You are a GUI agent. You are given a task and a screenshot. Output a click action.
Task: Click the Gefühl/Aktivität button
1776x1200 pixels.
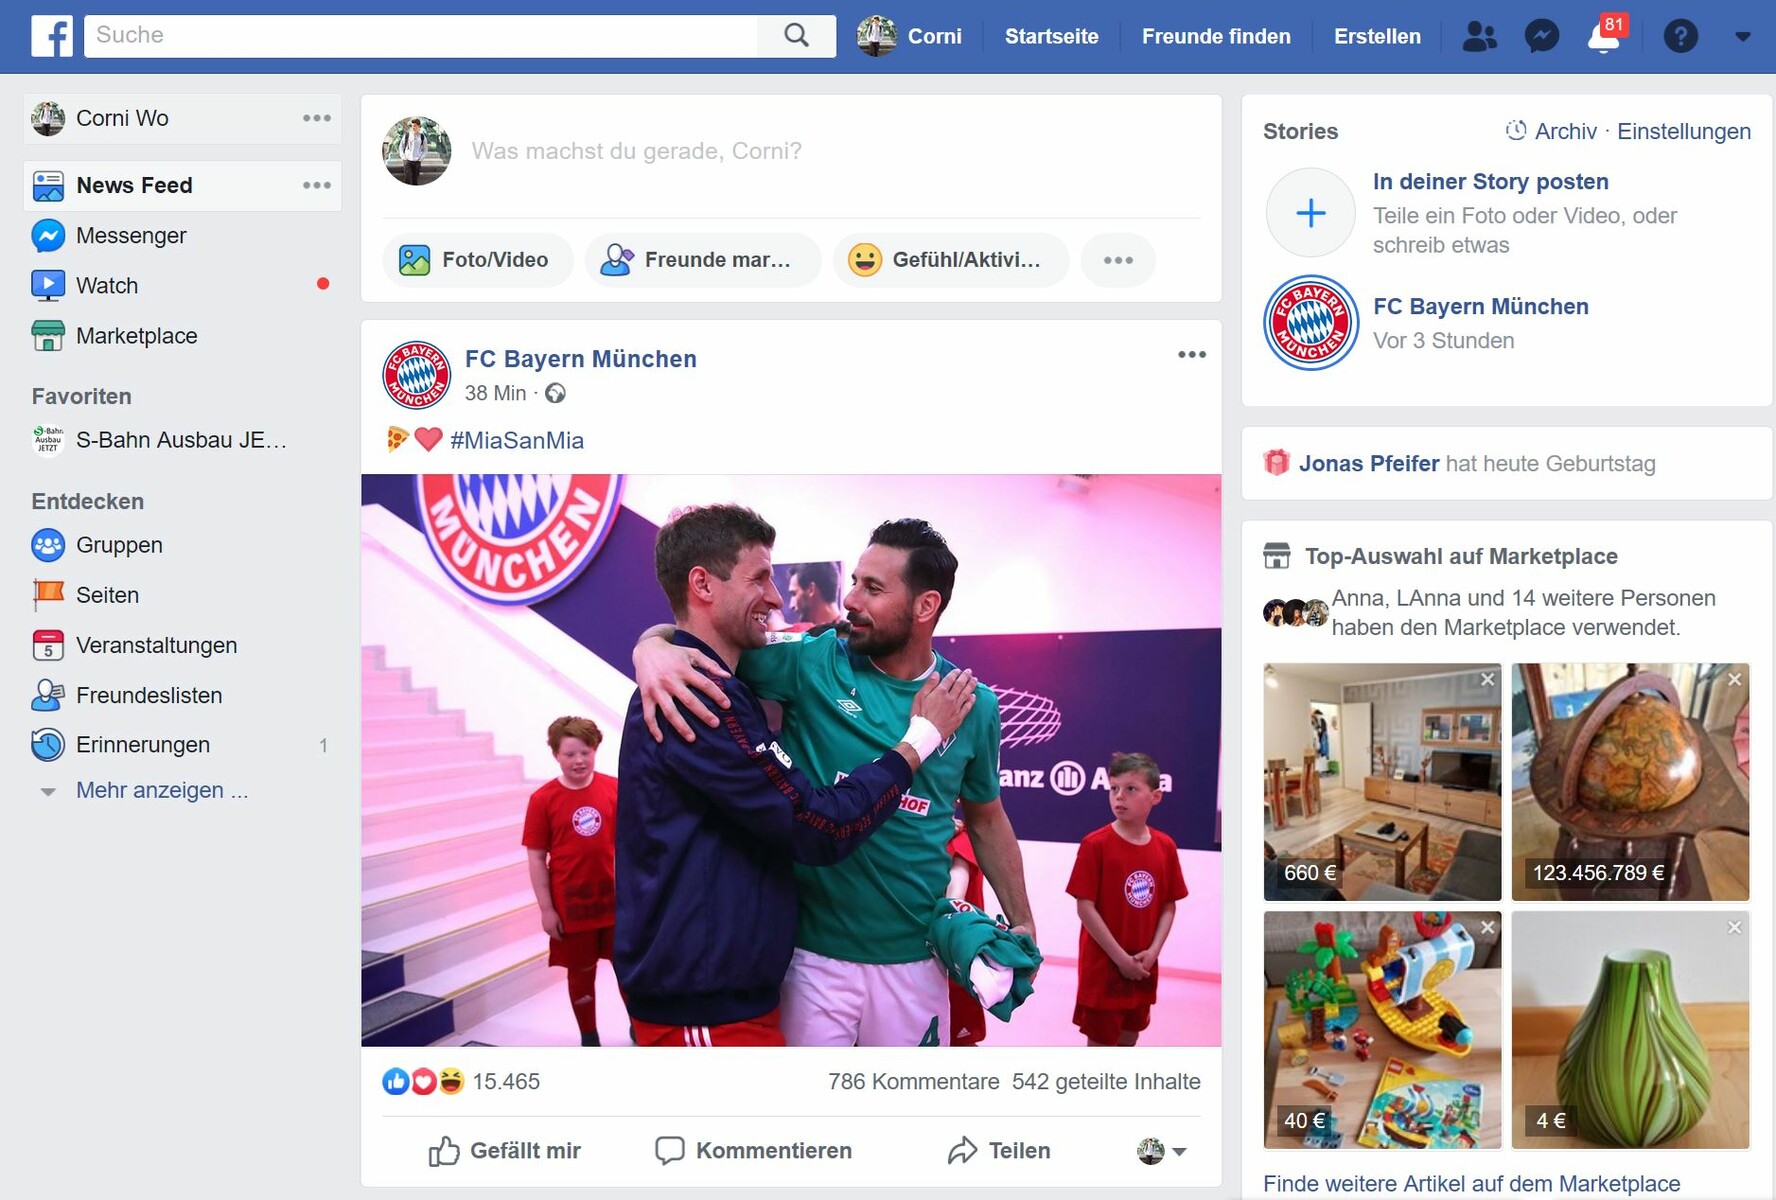[x=950, y=260]
